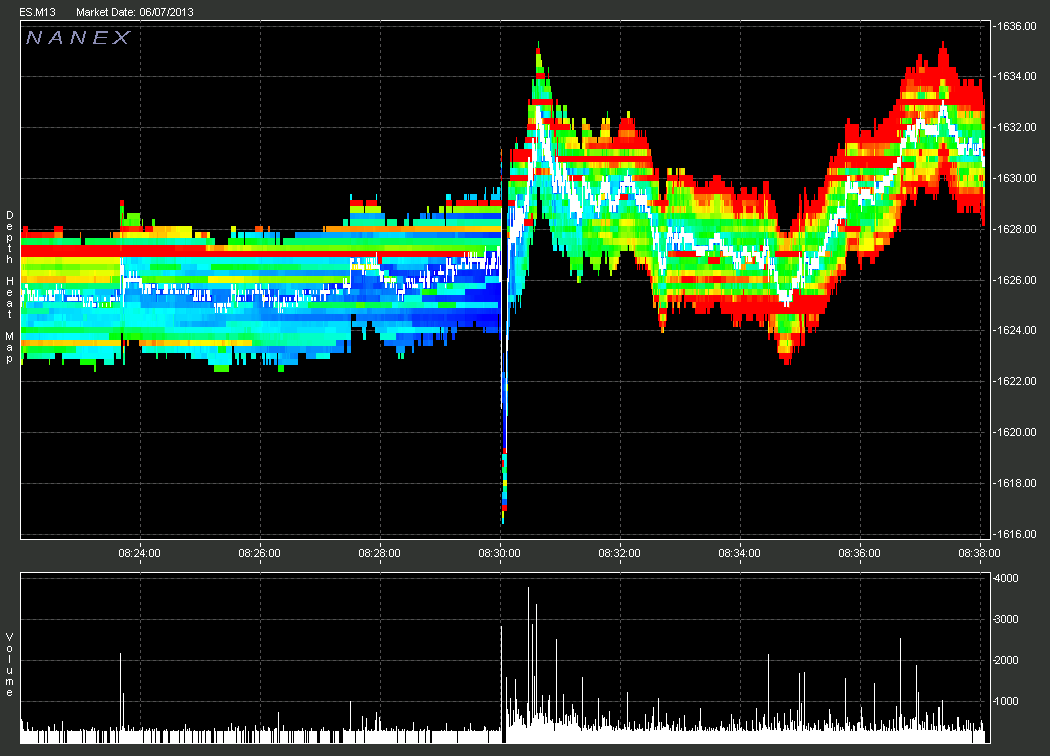The image size is (1050, 756).
Task: Select the 1622.00 price axis label
Action: (1016, 381)
